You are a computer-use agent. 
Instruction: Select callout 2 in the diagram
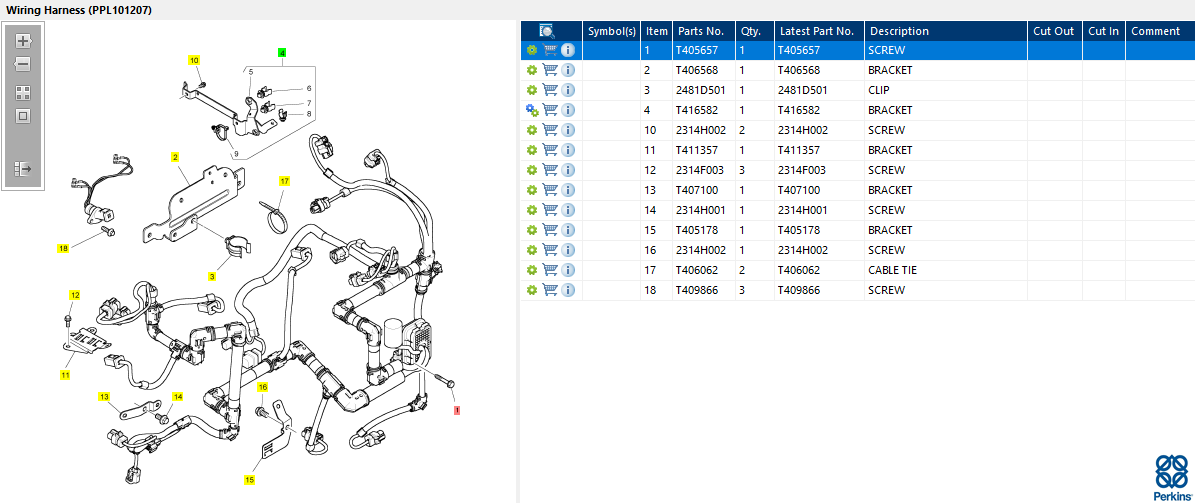tap(175, 157)
